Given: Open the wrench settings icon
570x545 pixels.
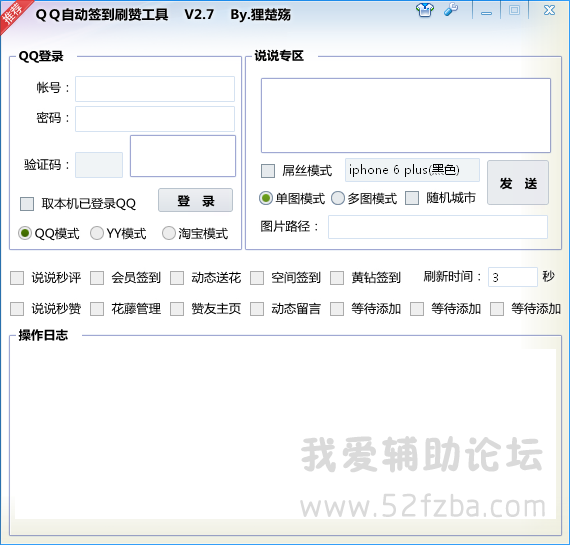Looking at the screenshot, I should [451, 9].
